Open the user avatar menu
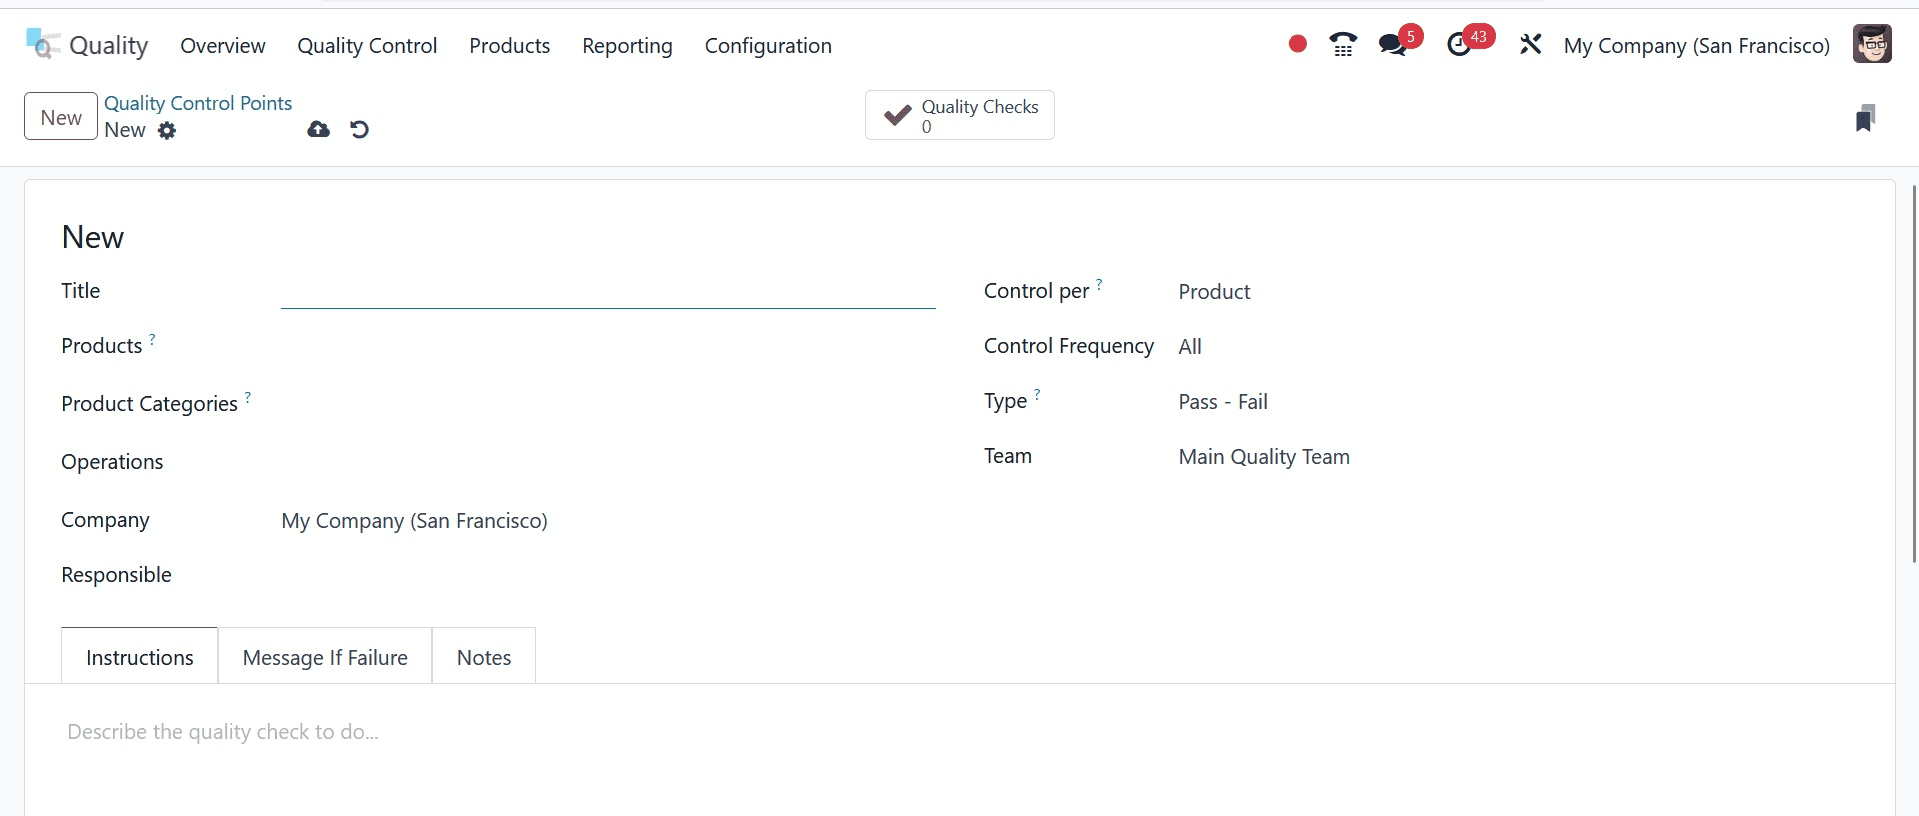This screenshot has width=1919, height=816. [x=1871, y=45]
